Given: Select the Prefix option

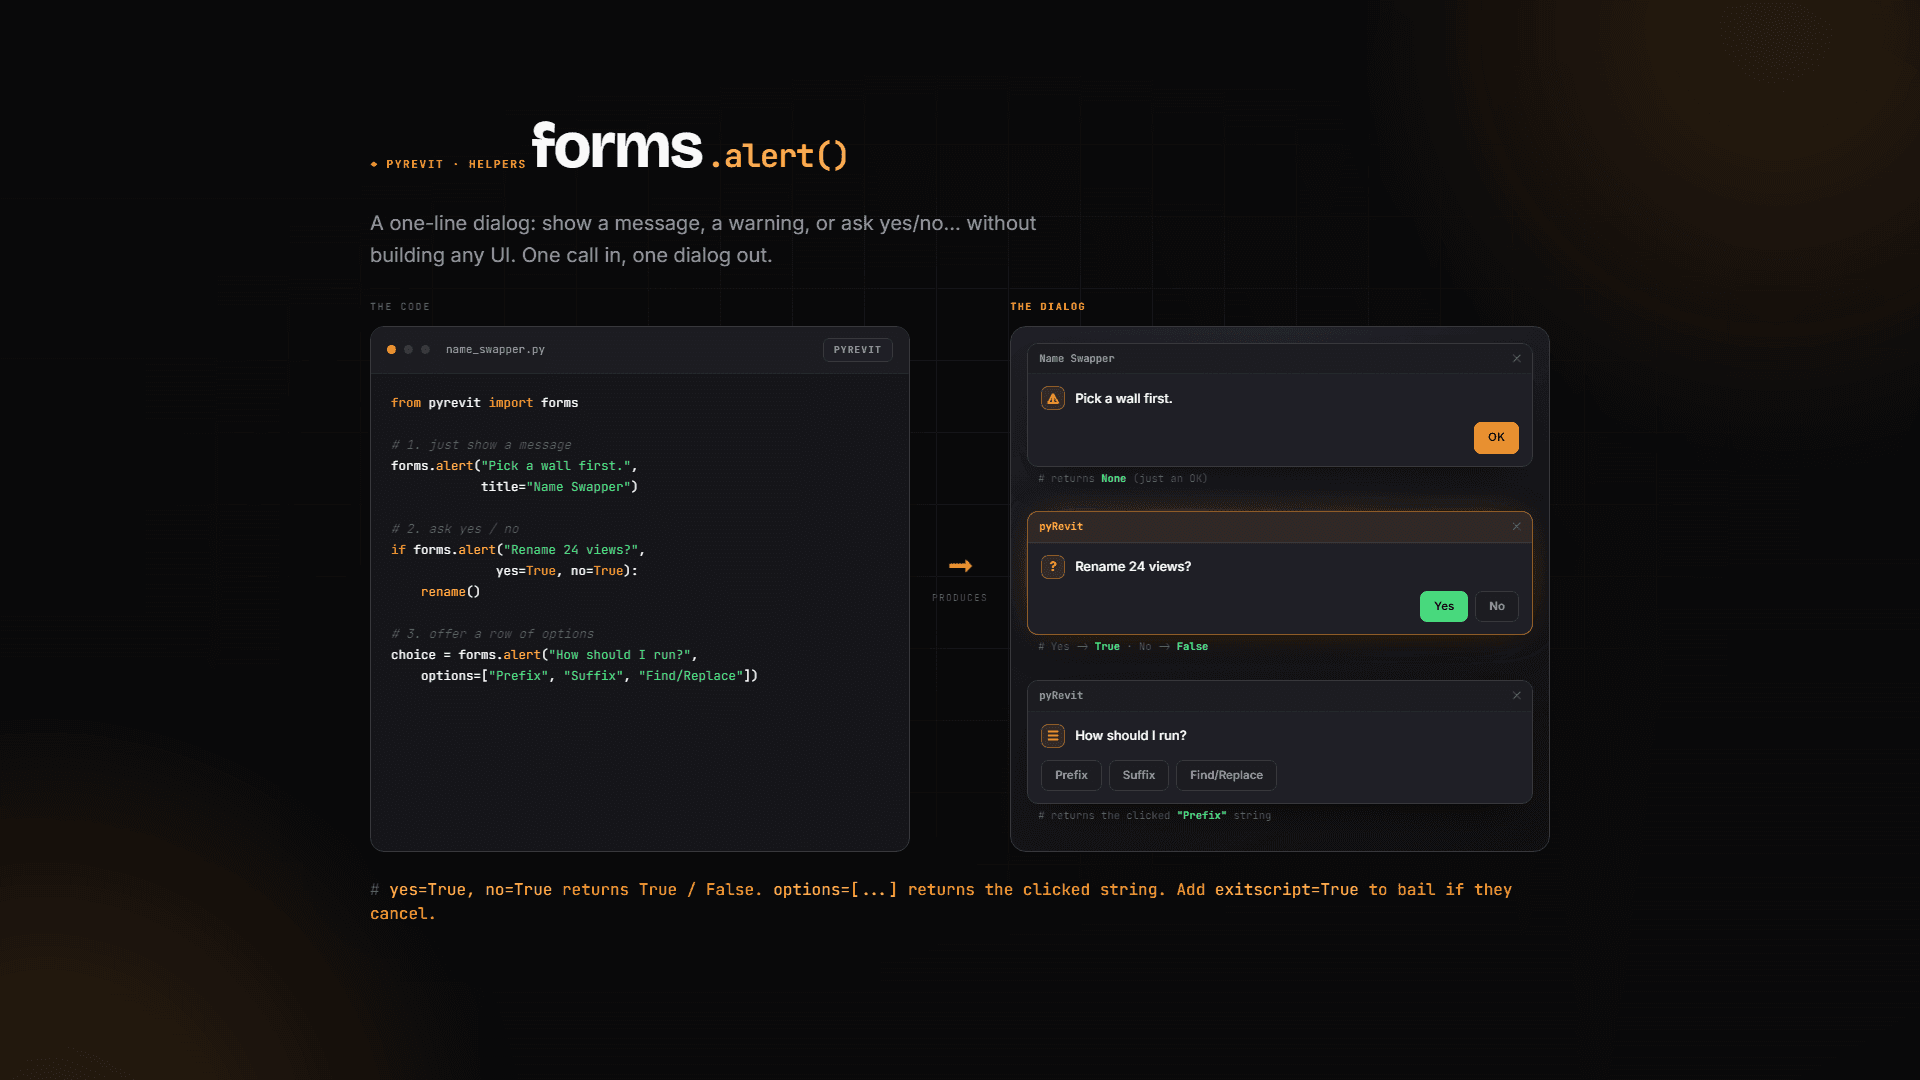Looking at the screenshot, I should pyautogui.click(x=1071, y=775).
